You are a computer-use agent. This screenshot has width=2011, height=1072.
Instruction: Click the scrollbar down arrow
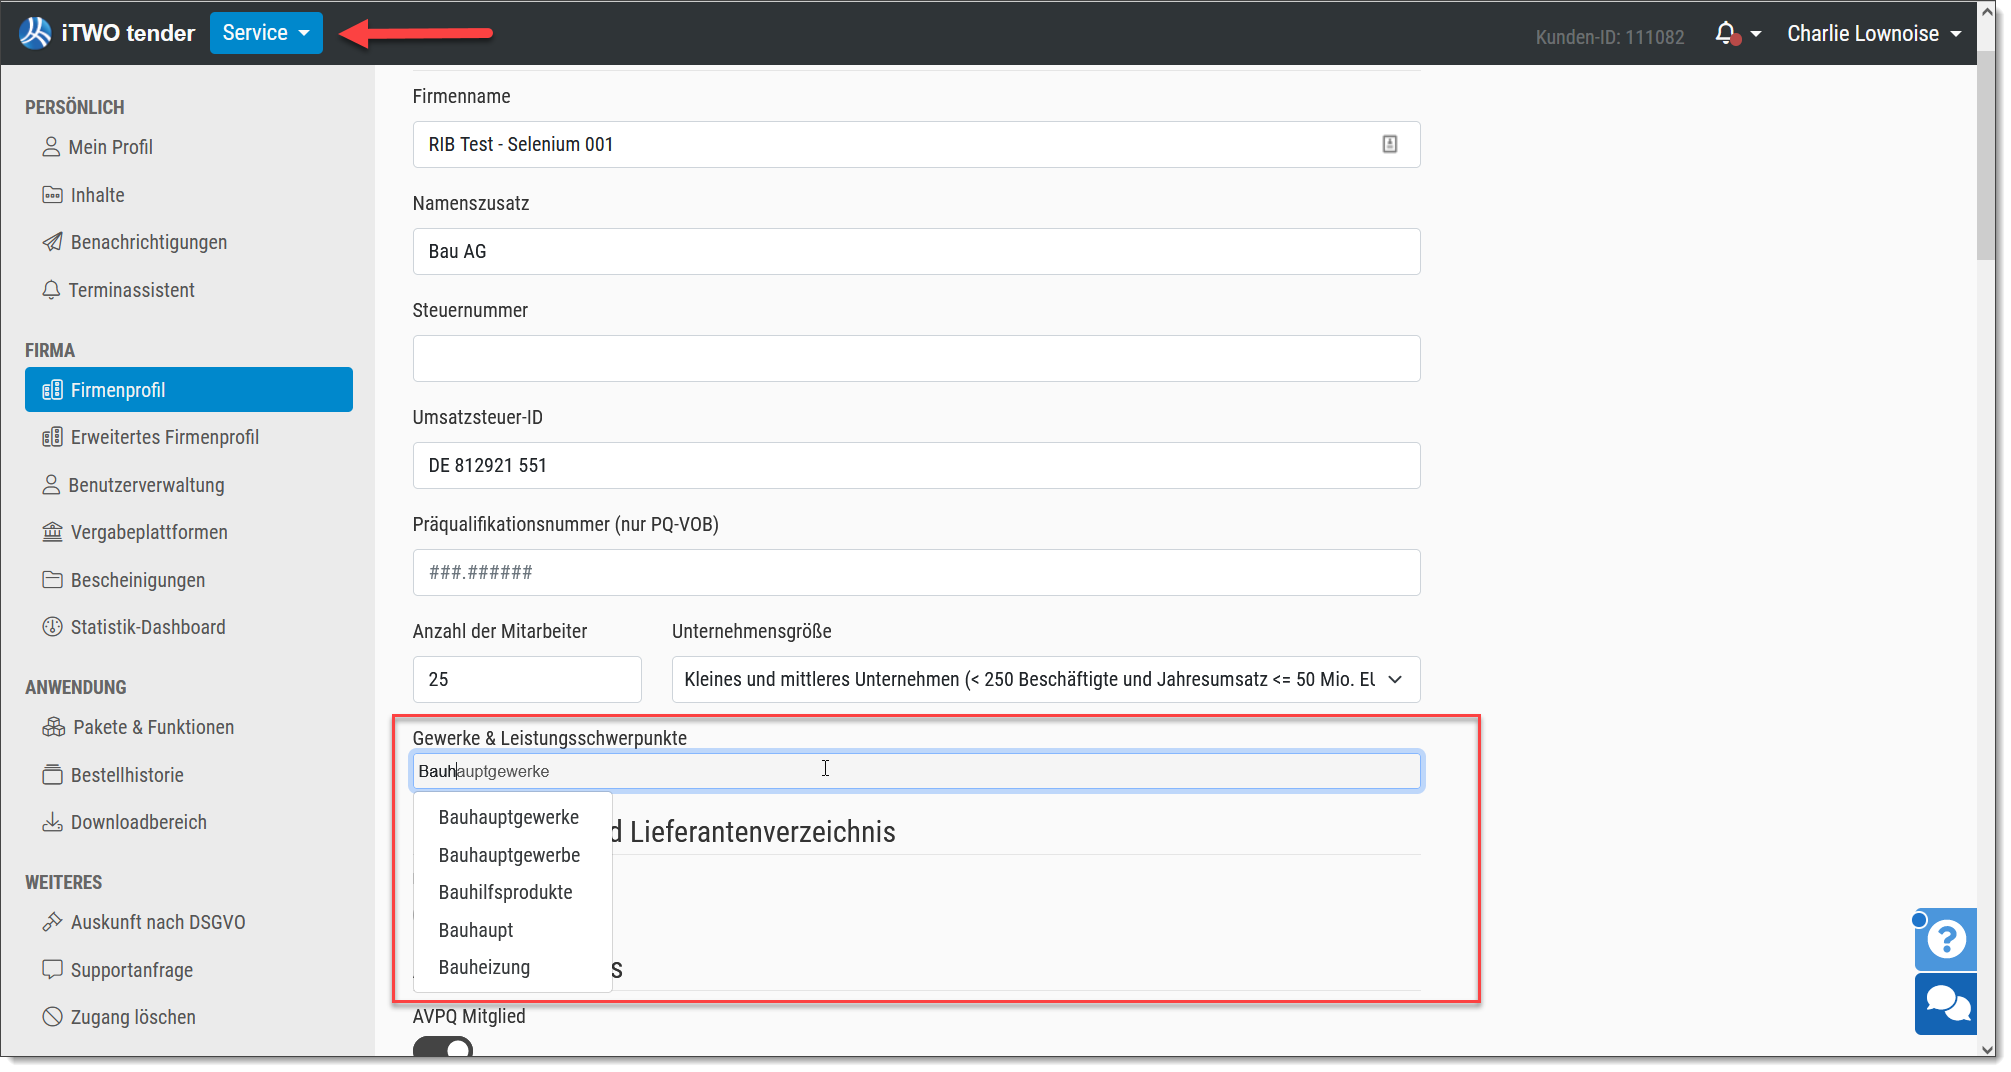click(1986, 1050)
